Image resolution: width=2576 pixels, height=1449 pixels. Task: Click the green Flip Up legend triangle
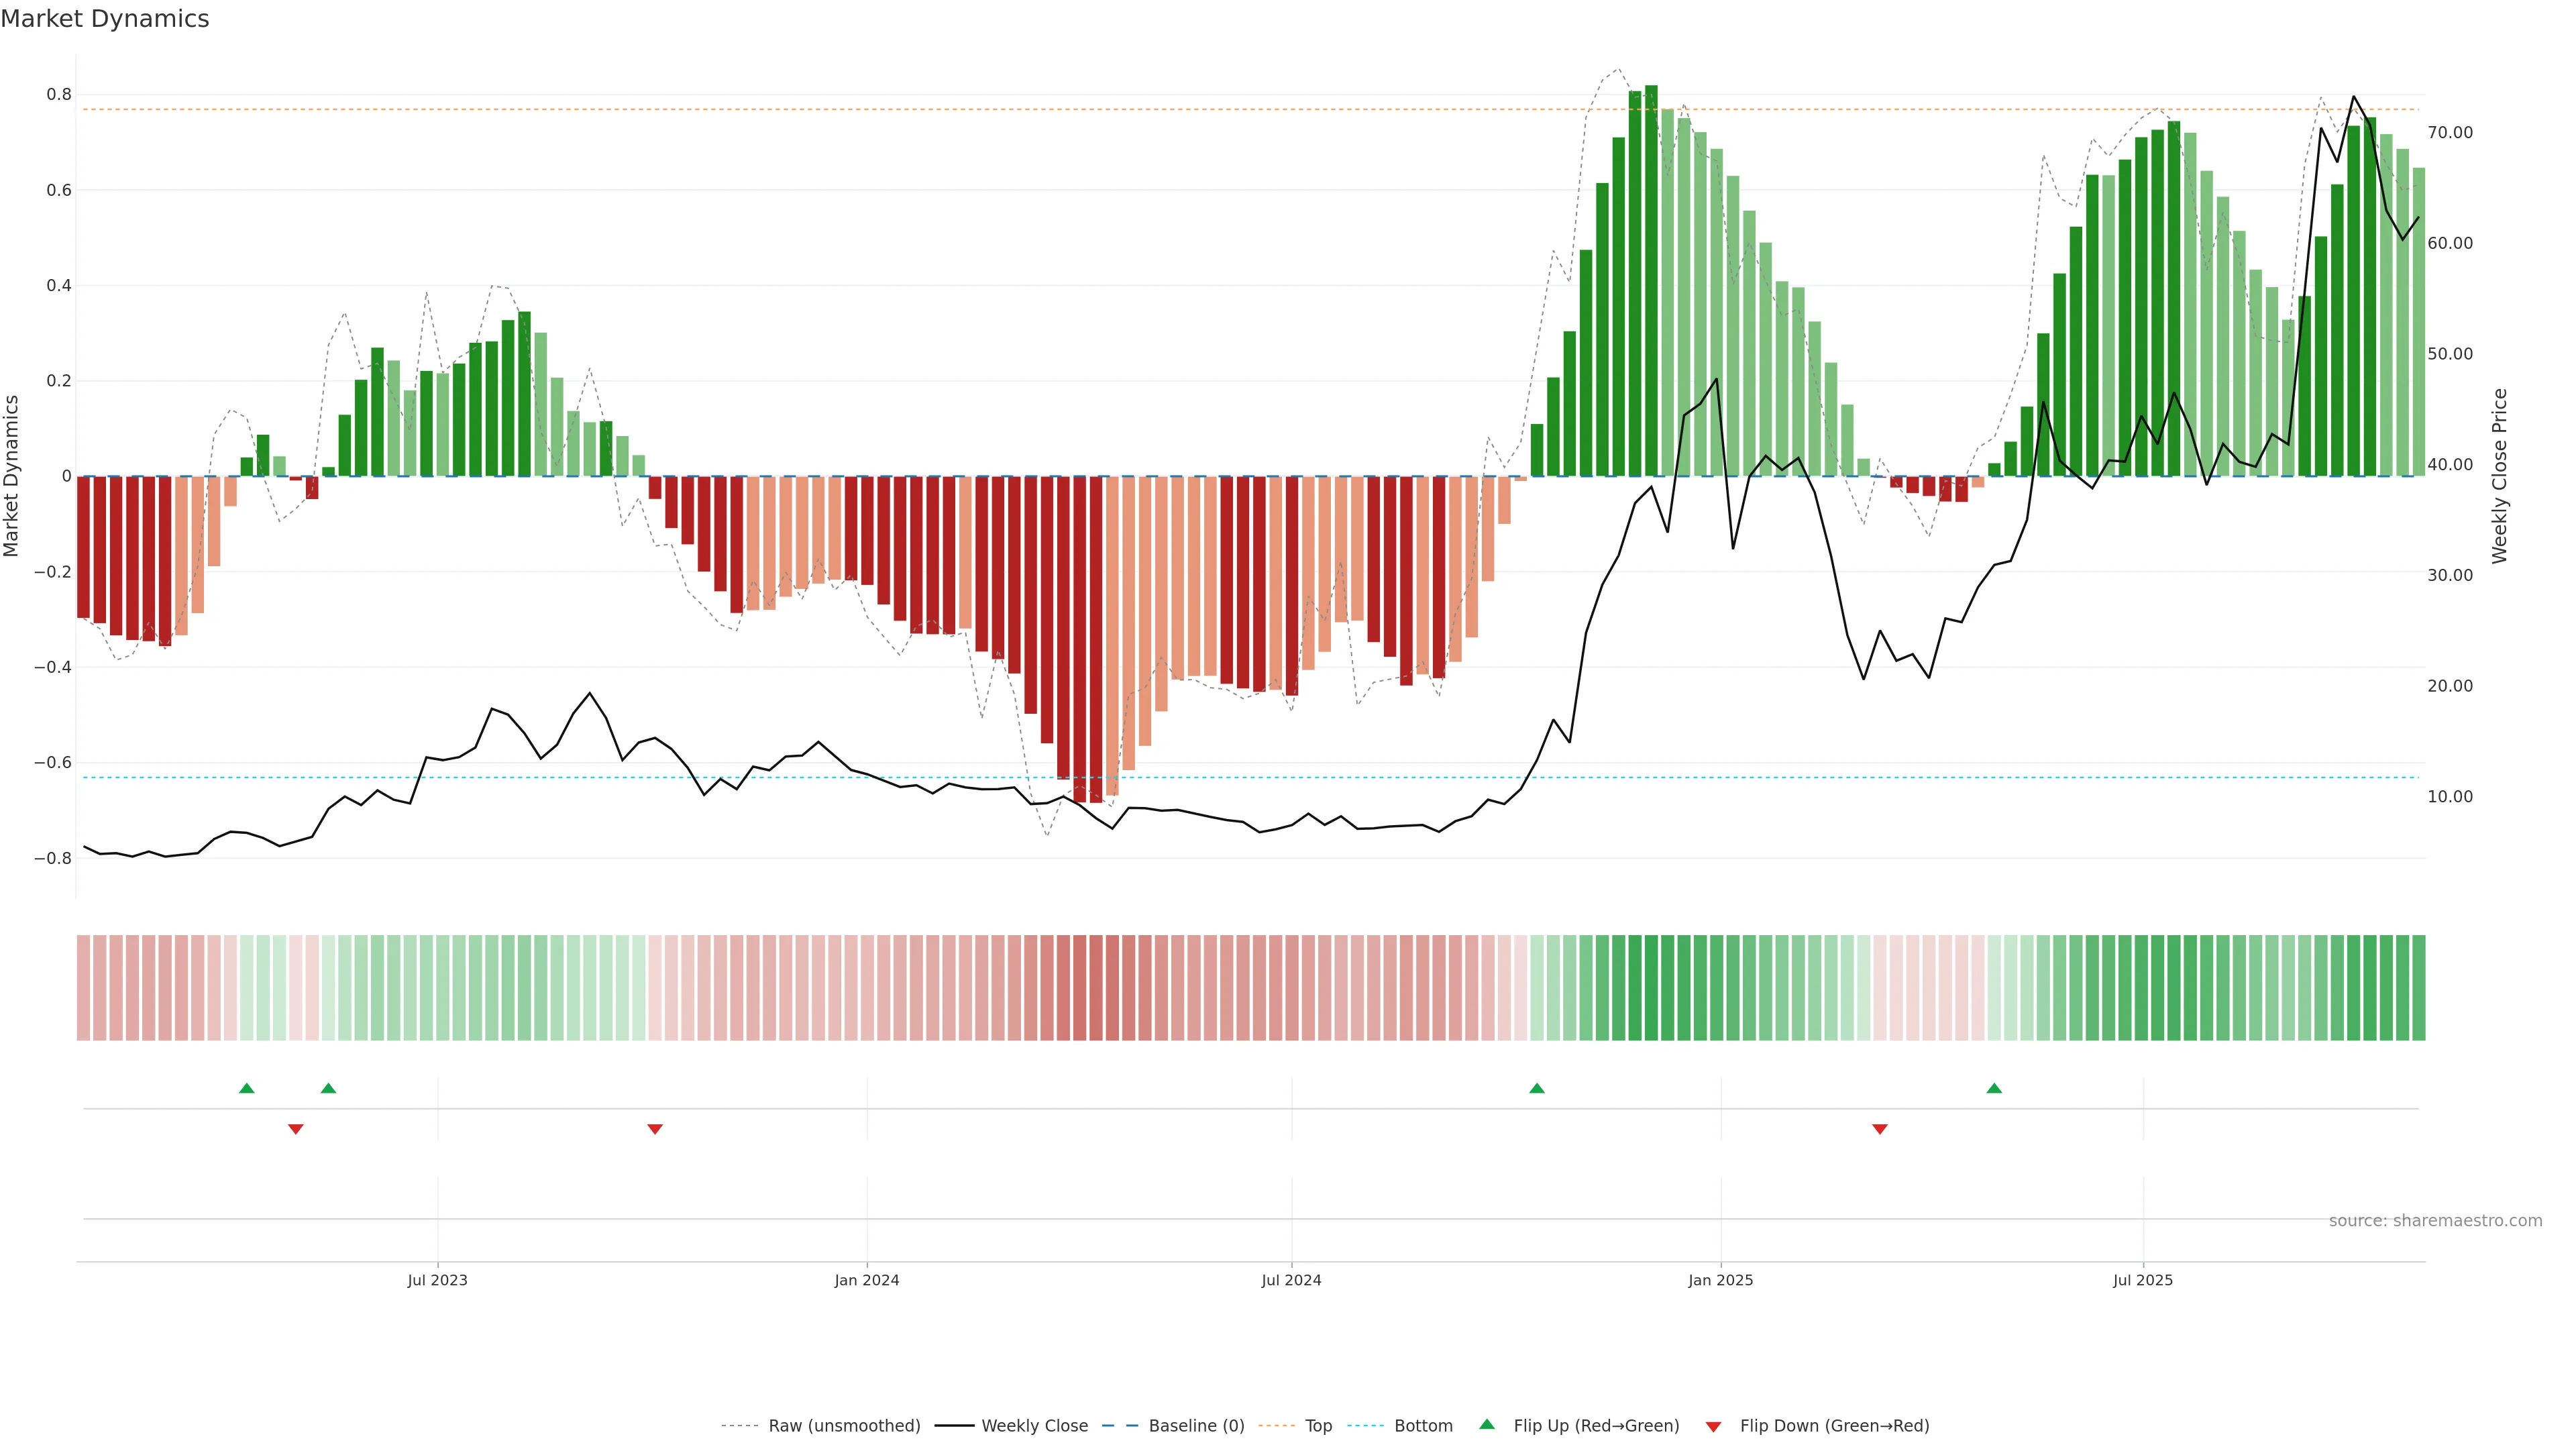pyautogui.click(x=1486, y=1424)
